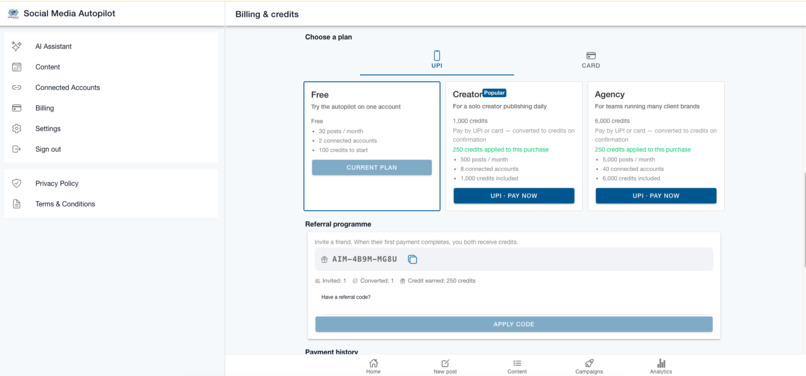Screen dimensions: 806x376
Task: Click the Campaigns rocket icon
Action: coord(589,363)
